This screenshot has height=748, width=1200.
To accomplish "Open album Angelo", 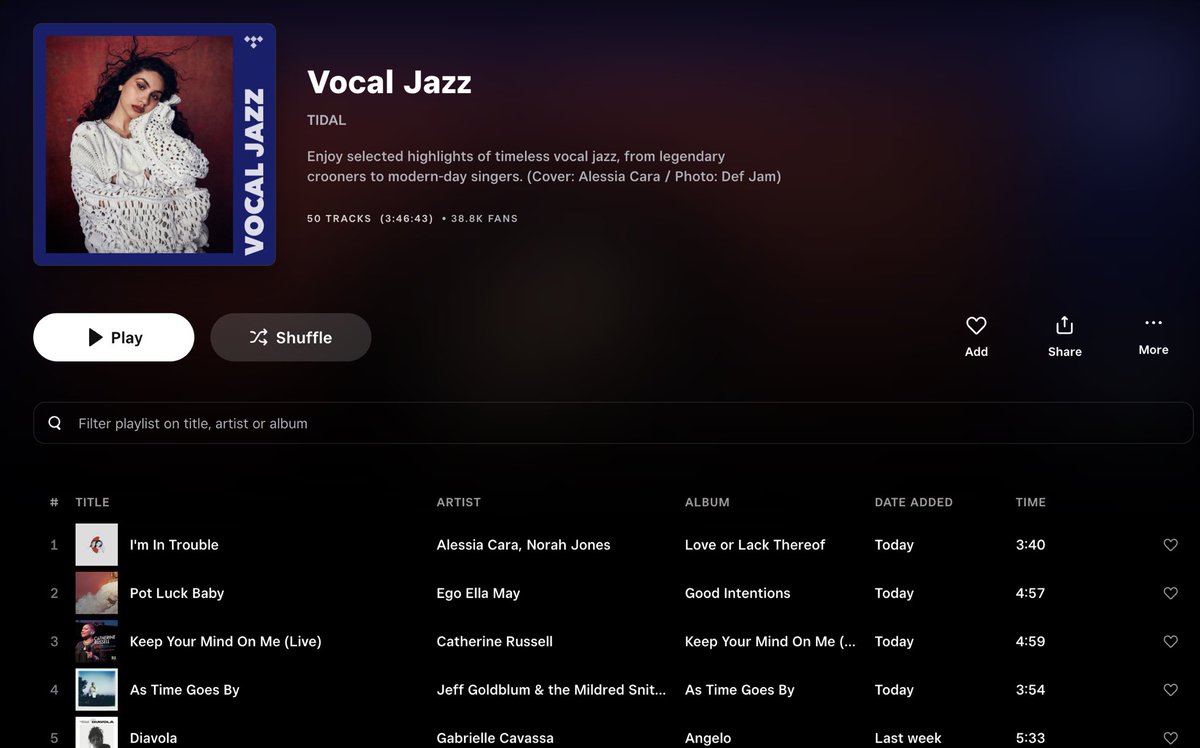I will (708, 738).
